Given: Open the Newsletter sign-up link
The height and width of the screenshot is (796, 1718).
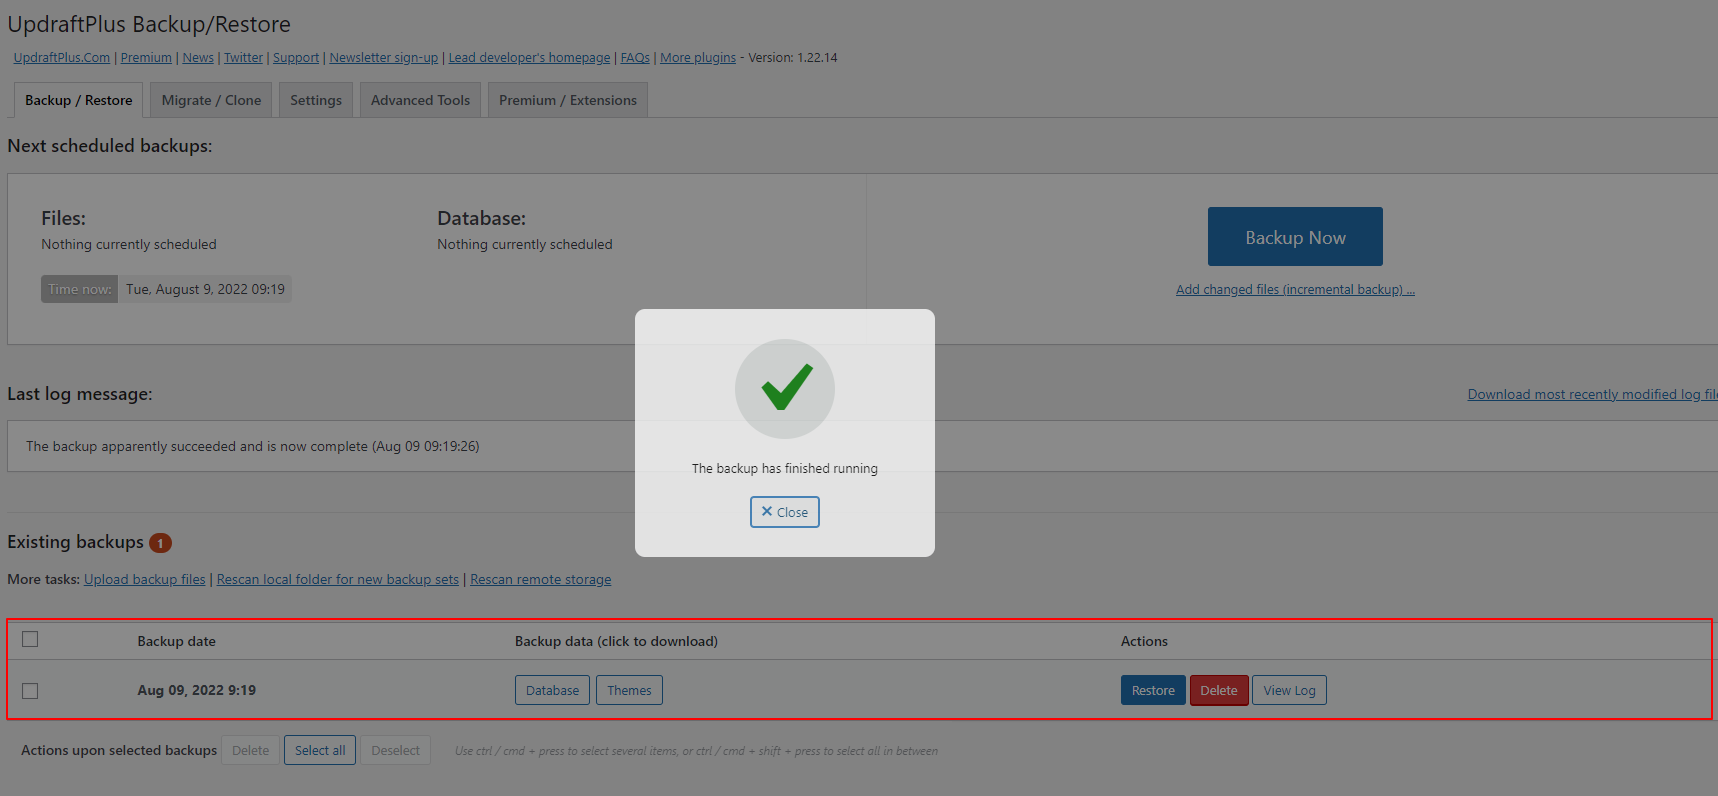Looking at the screenshot, I should (384, 58).
